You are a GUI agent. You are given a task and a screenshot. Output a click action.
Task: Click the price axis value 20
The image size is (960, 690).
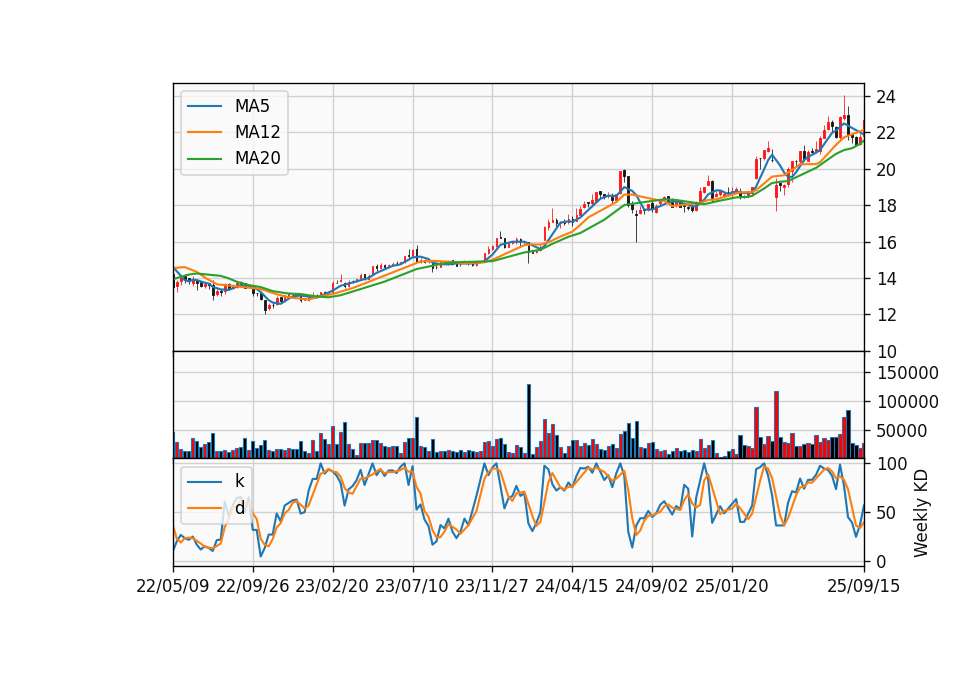[886, 170]
